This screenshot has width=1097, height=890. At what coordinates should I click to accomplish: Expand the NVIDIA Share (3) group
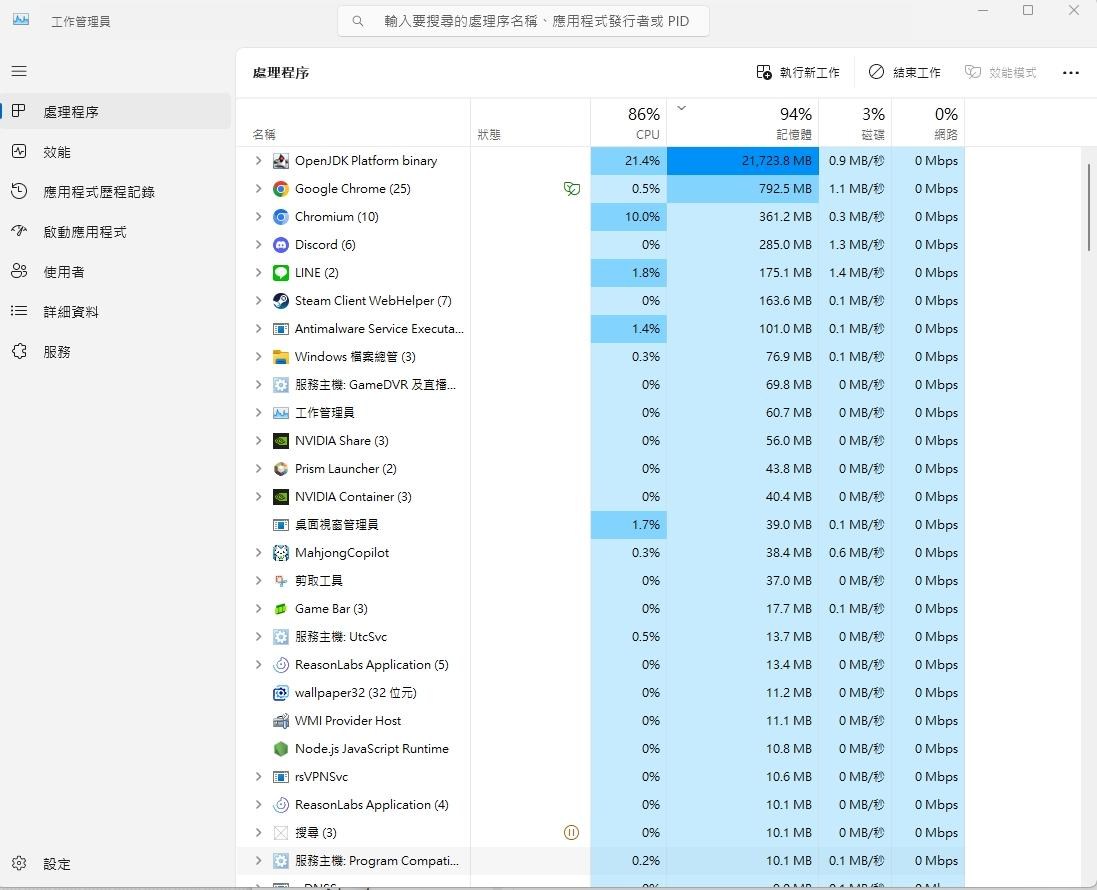pyautogui.click(x=258, y=441)
